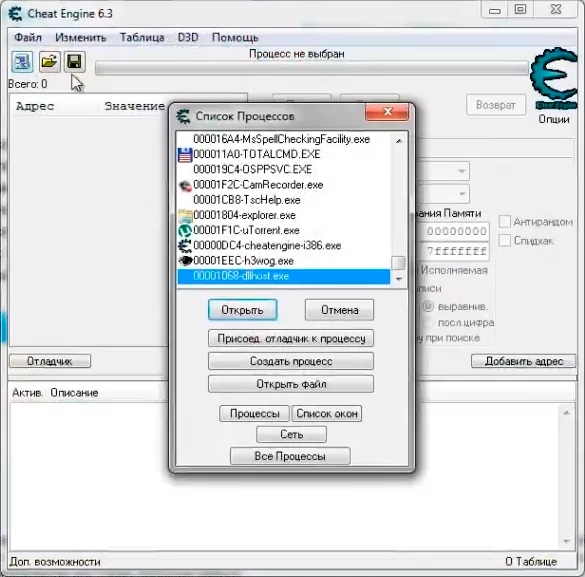
Task: Open the Помощь menu
Action: point(235,38)
